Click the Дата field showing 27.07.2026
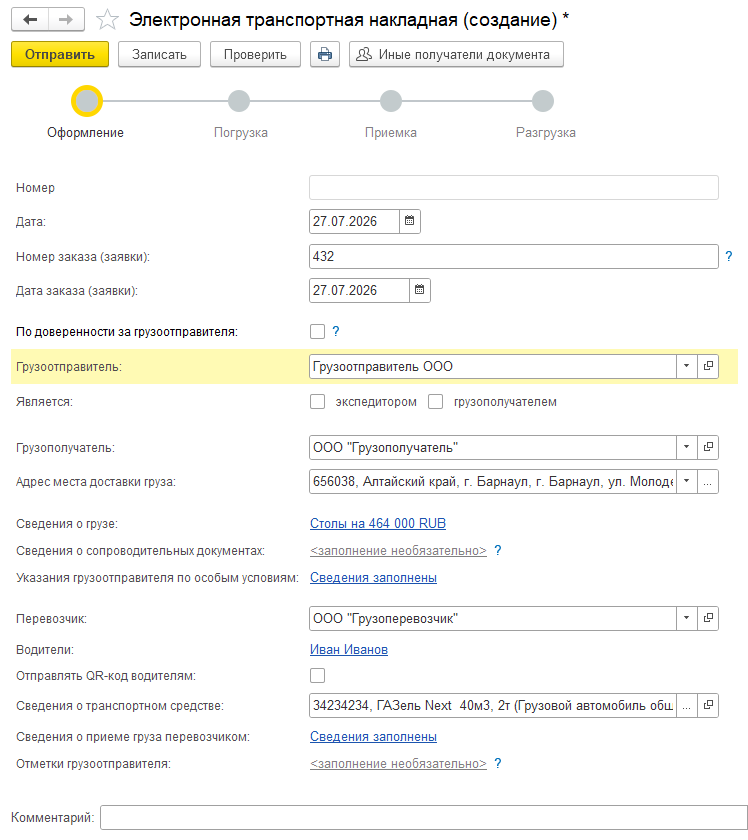The height and width of the screenshot is (840, 748). pyautogui.click(x=355, y=221)
